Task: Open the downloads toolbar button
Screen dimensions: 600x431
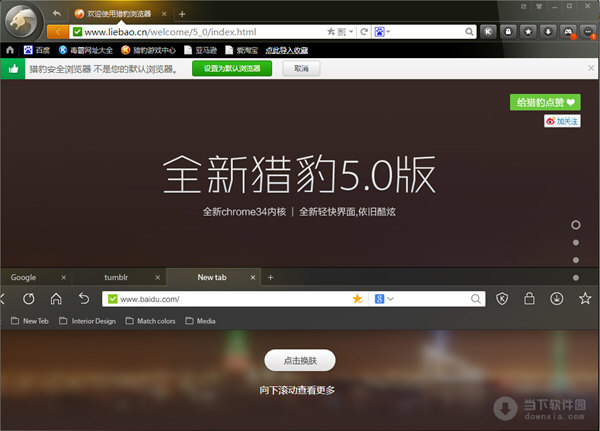Action: (548, 31)
